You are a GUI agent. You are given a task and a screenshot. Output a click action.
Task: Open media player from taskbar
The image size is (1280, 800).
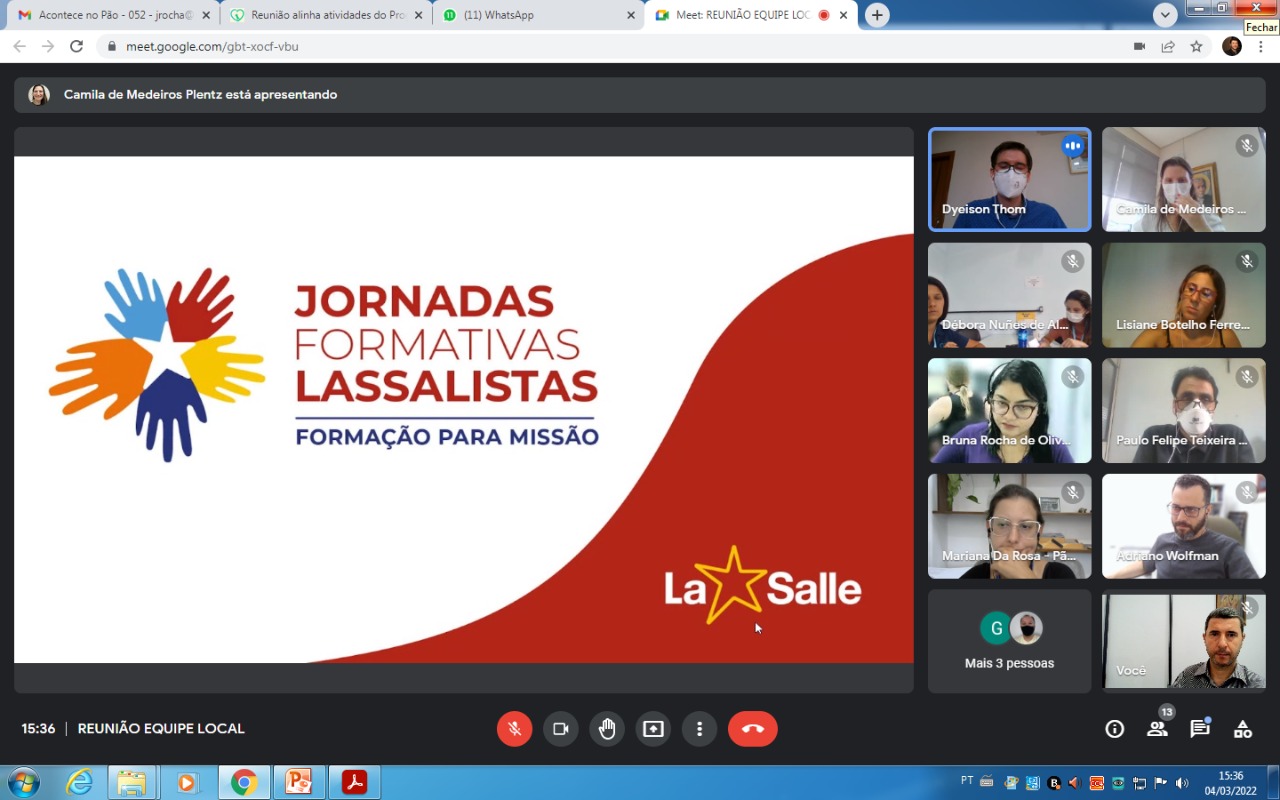coord(187,782)
